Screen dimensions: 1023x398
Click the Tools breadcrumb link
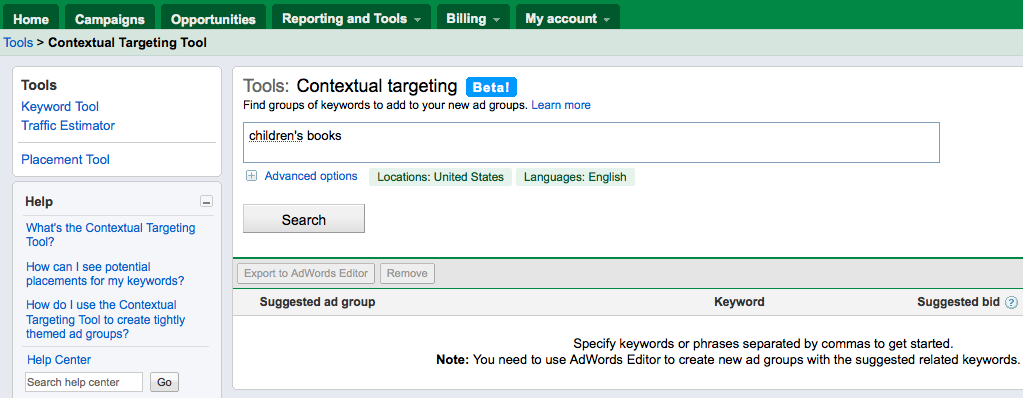click(18, 43)
